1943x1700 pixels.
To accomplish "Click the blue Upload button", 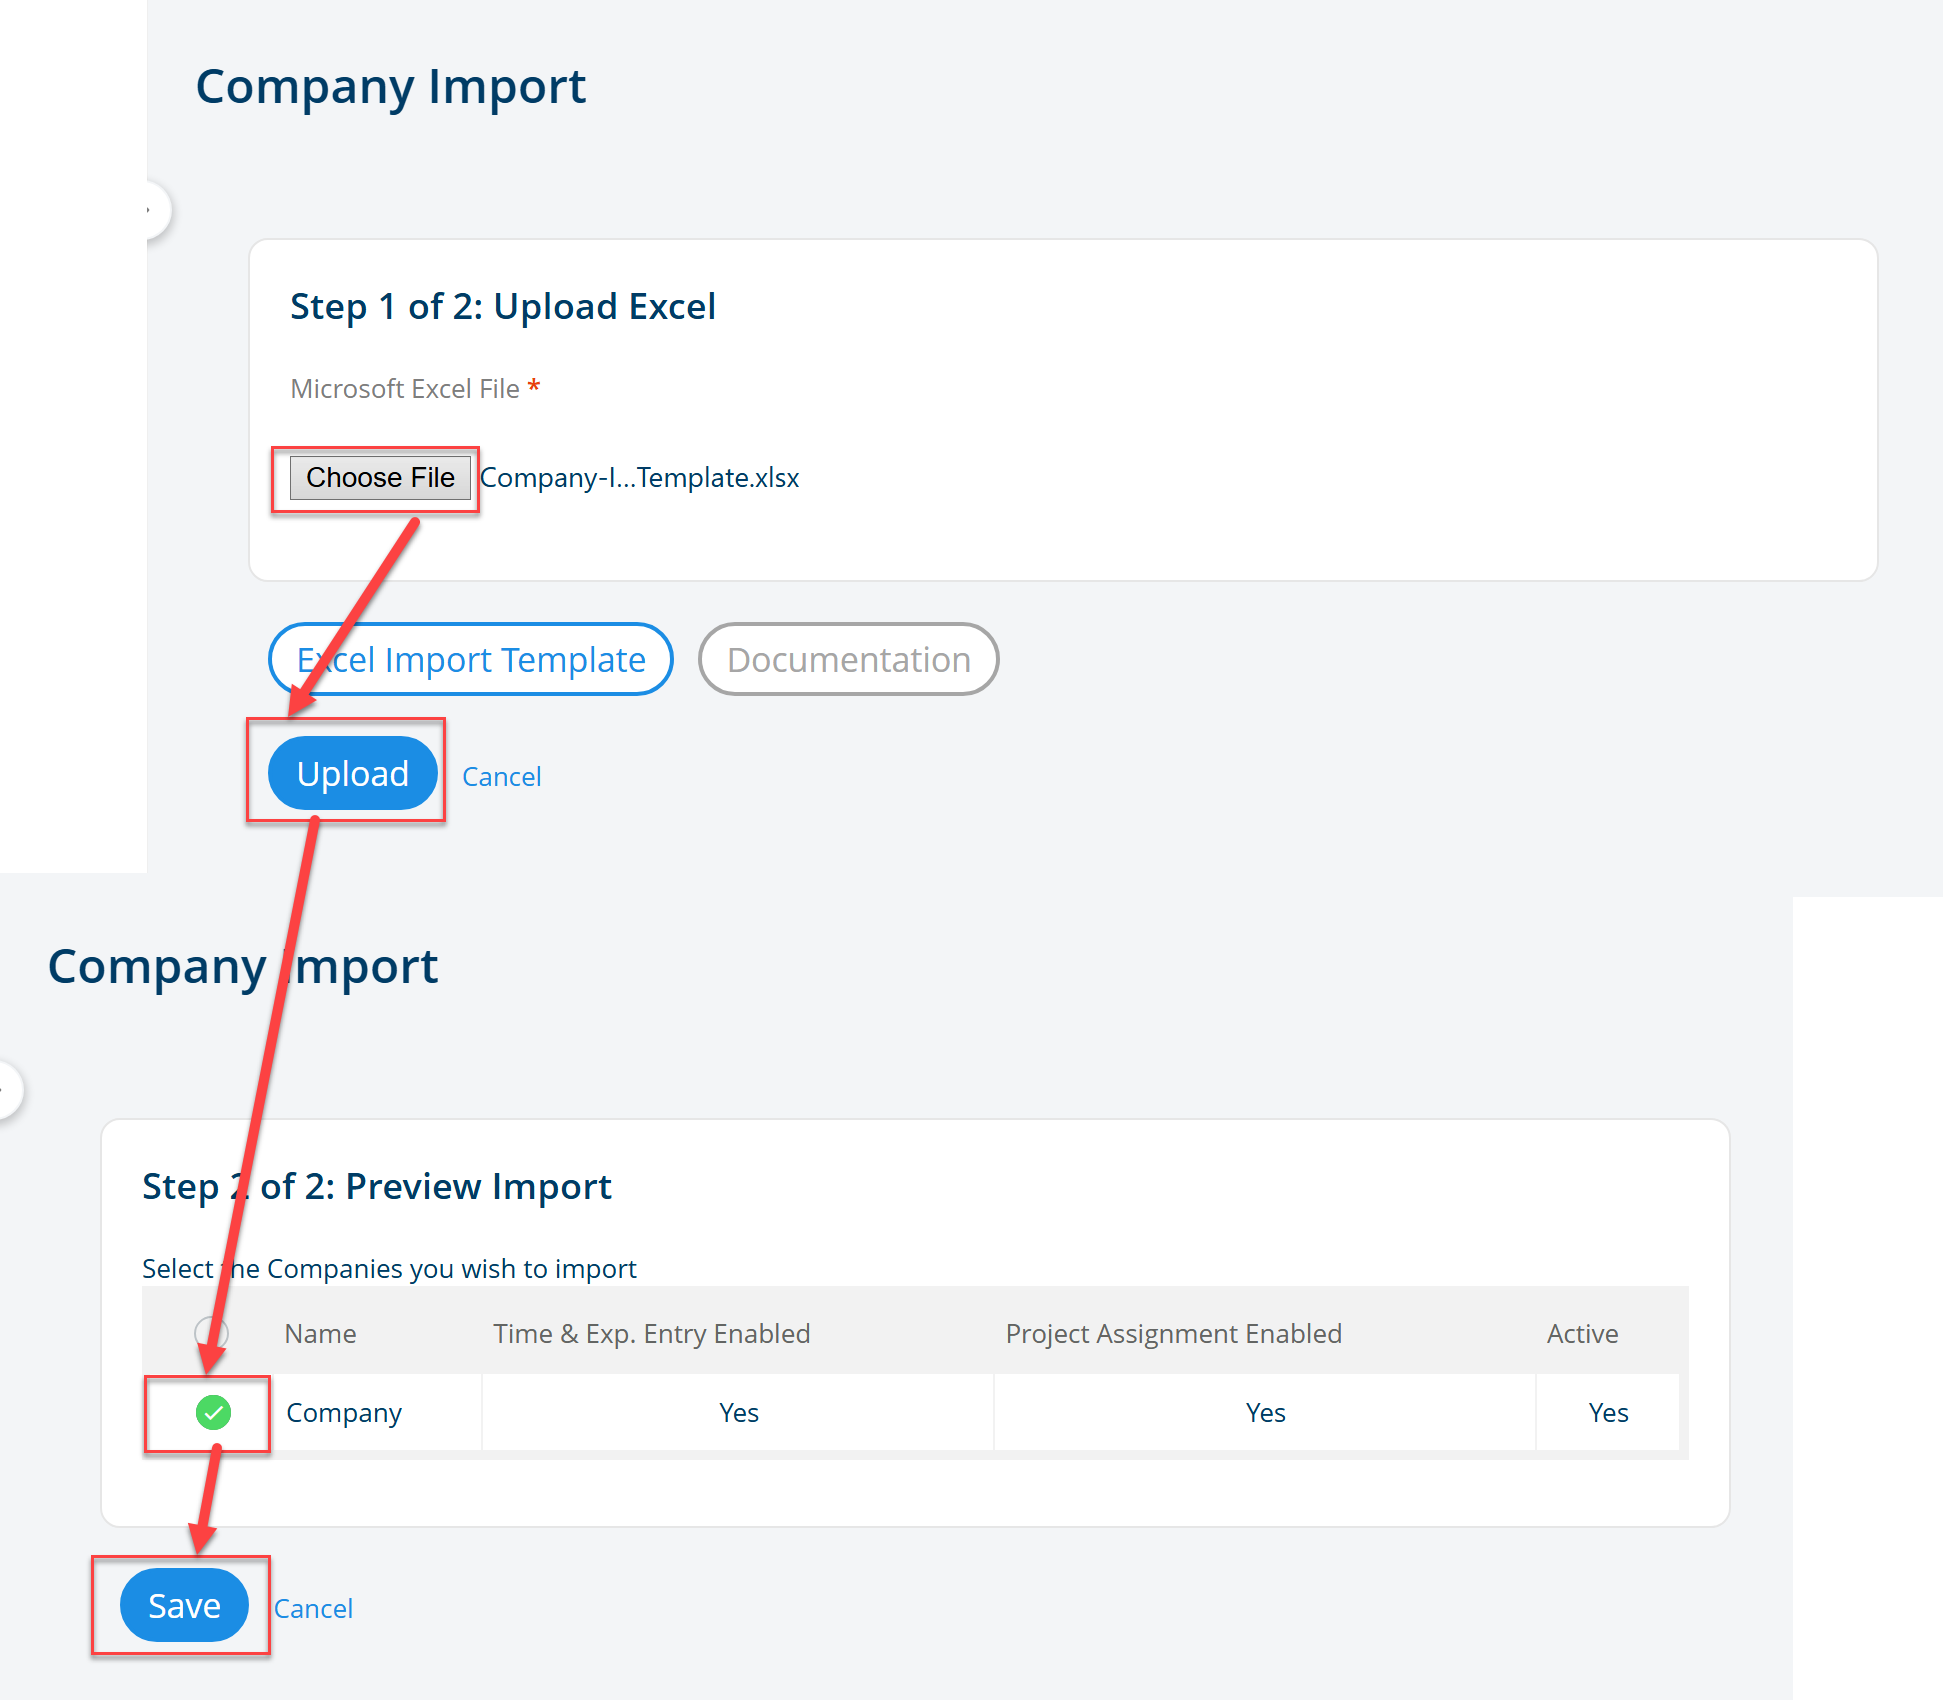I will 352,774.
